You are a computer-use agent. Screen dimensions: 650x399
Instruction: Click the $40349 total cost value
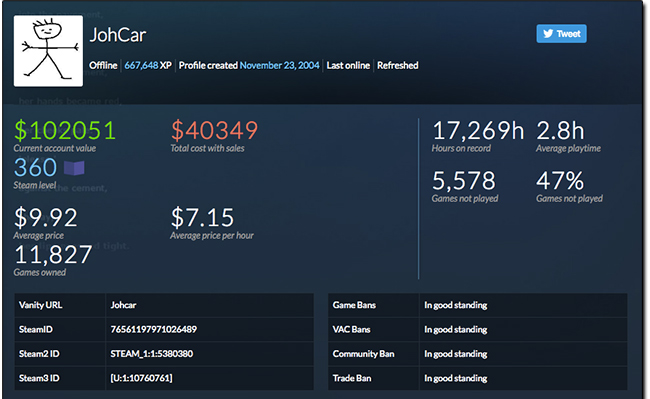[214, 131]
